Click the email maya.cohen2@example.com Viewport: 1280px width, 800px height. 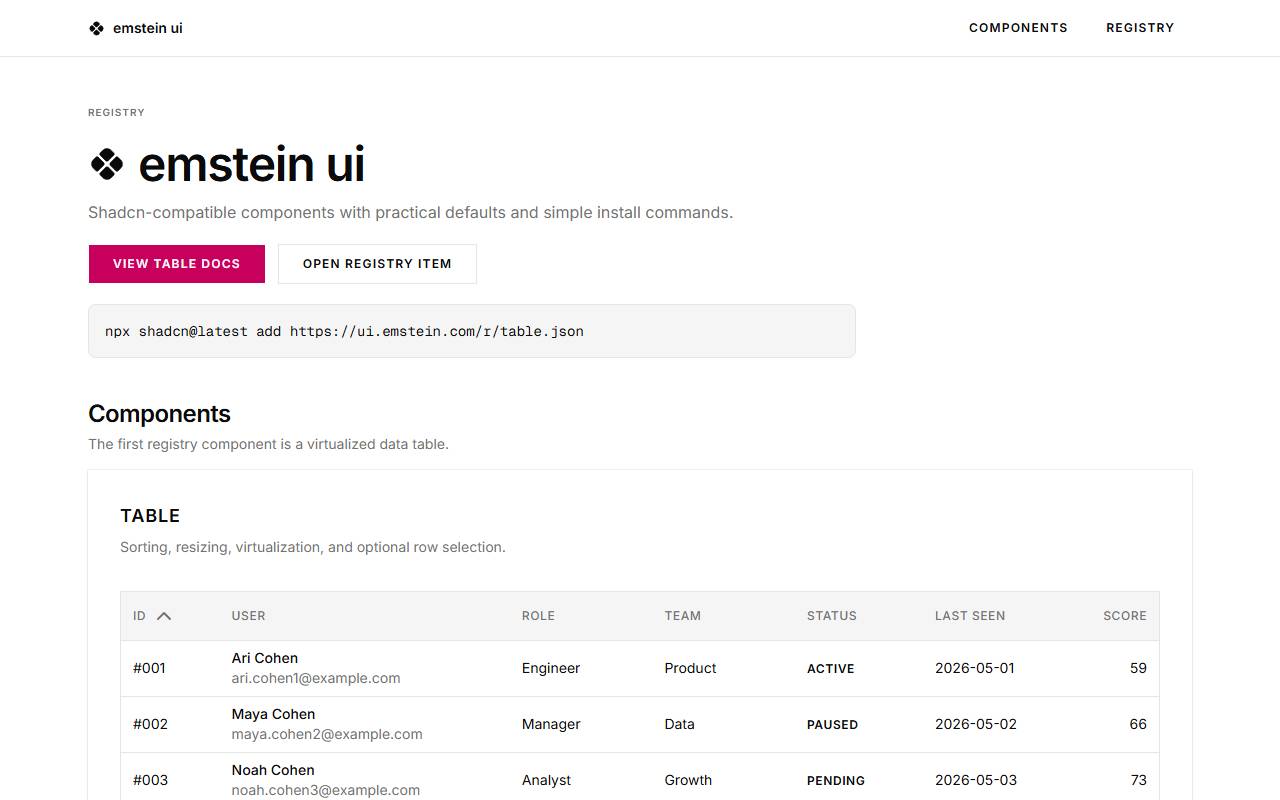coord(327,734)
